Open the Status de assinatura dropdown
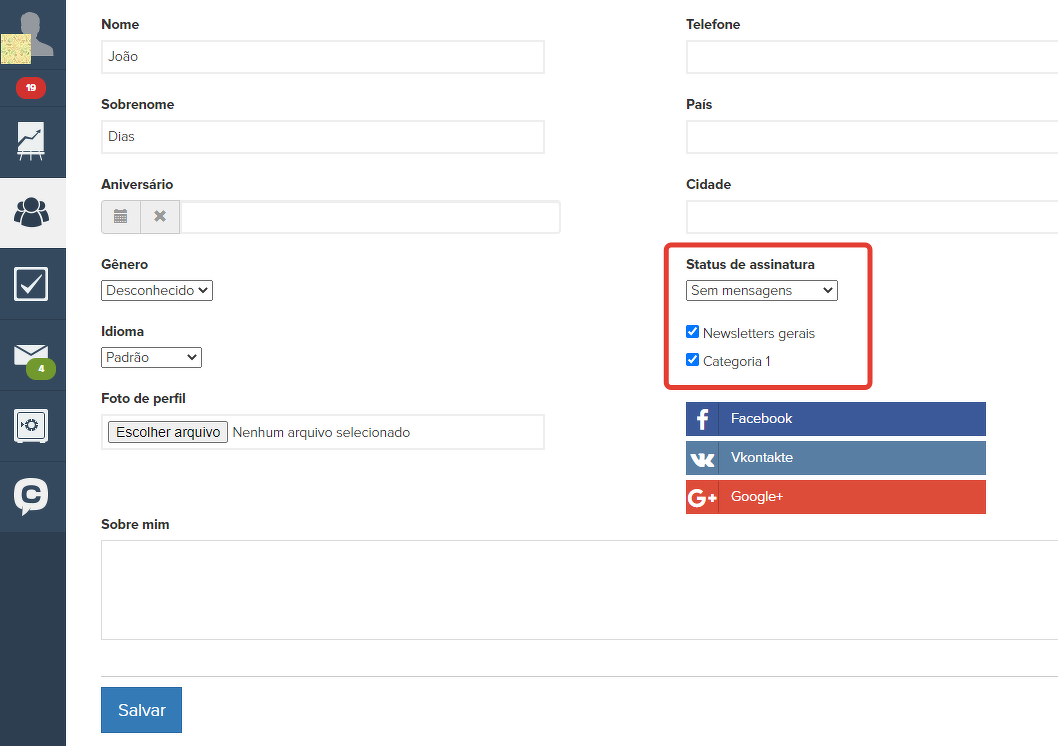The height and width of the screenshot is (746, 1058). (761, 290)
